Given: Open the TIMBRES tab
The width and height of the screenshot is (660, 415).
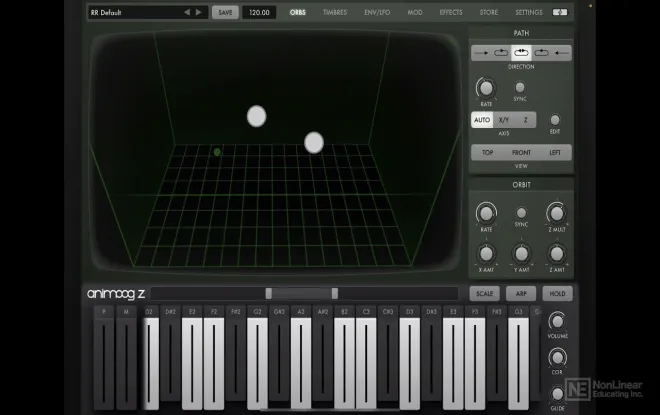Looking at the screenshot, I should tap(335, 13).
